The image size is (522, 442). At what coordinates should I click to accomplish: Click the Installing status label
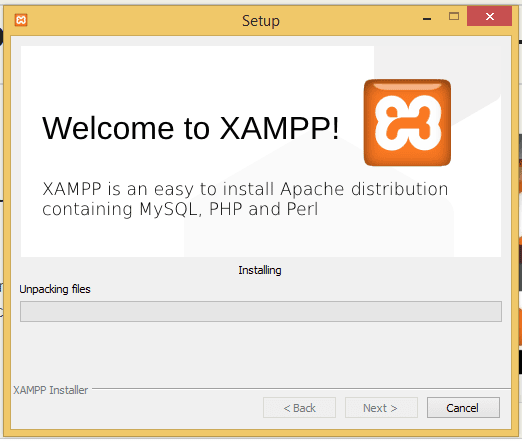pyautogui.click(x=260, y=270)
